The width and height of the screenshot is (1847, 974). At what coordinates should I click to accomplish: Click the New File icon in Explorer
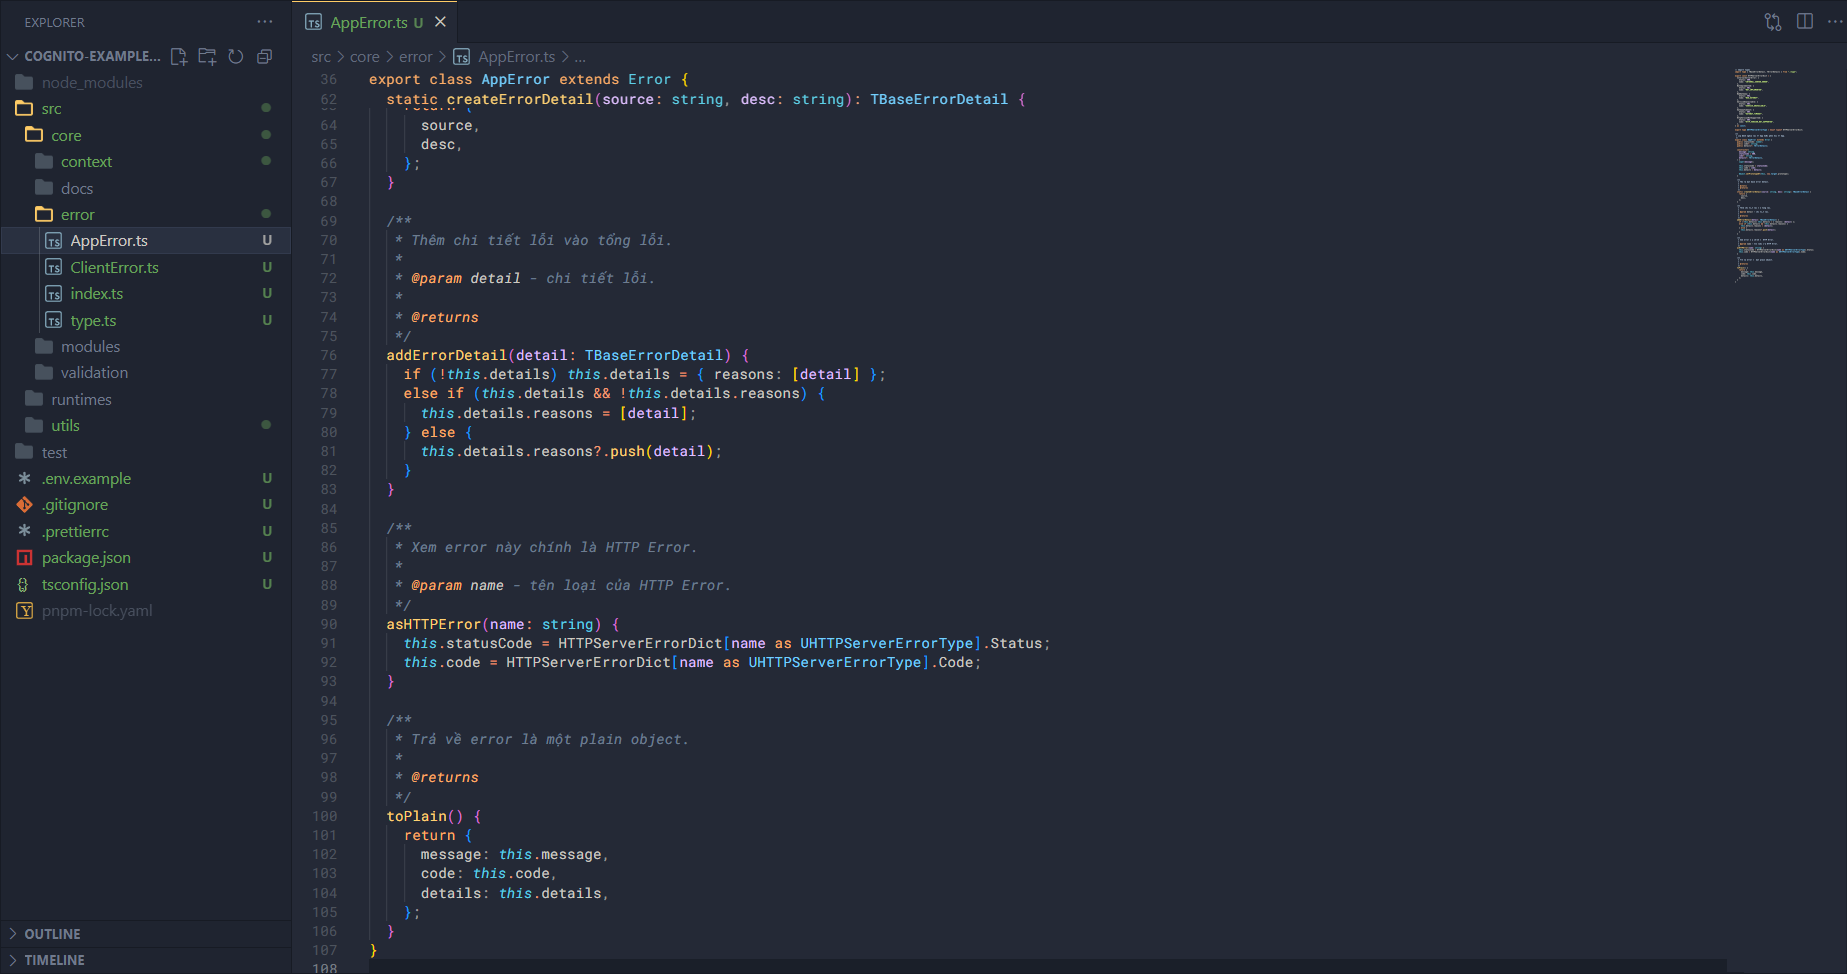tap(179, 57)
